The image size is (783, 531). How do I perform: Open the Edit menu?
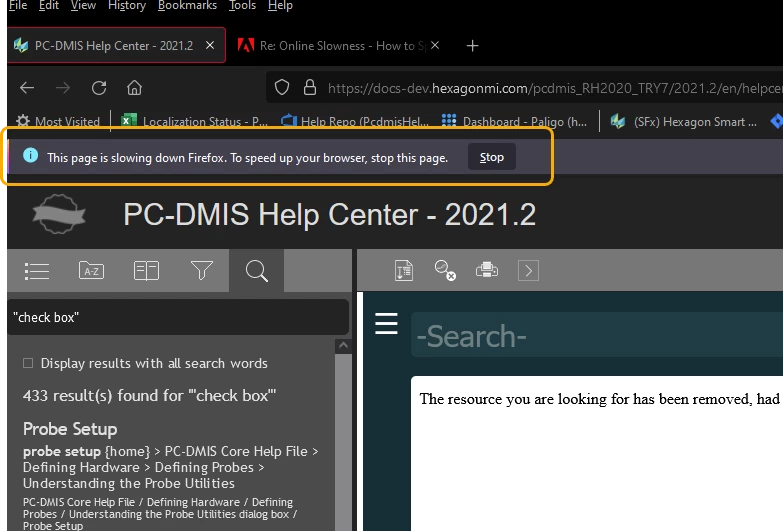(x=49, y=5)
